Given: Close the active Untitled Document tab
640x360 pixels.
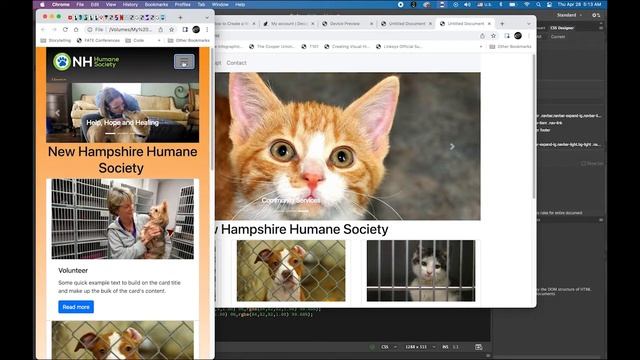Looking at the screenshot, I should click(x=489, y=24).
